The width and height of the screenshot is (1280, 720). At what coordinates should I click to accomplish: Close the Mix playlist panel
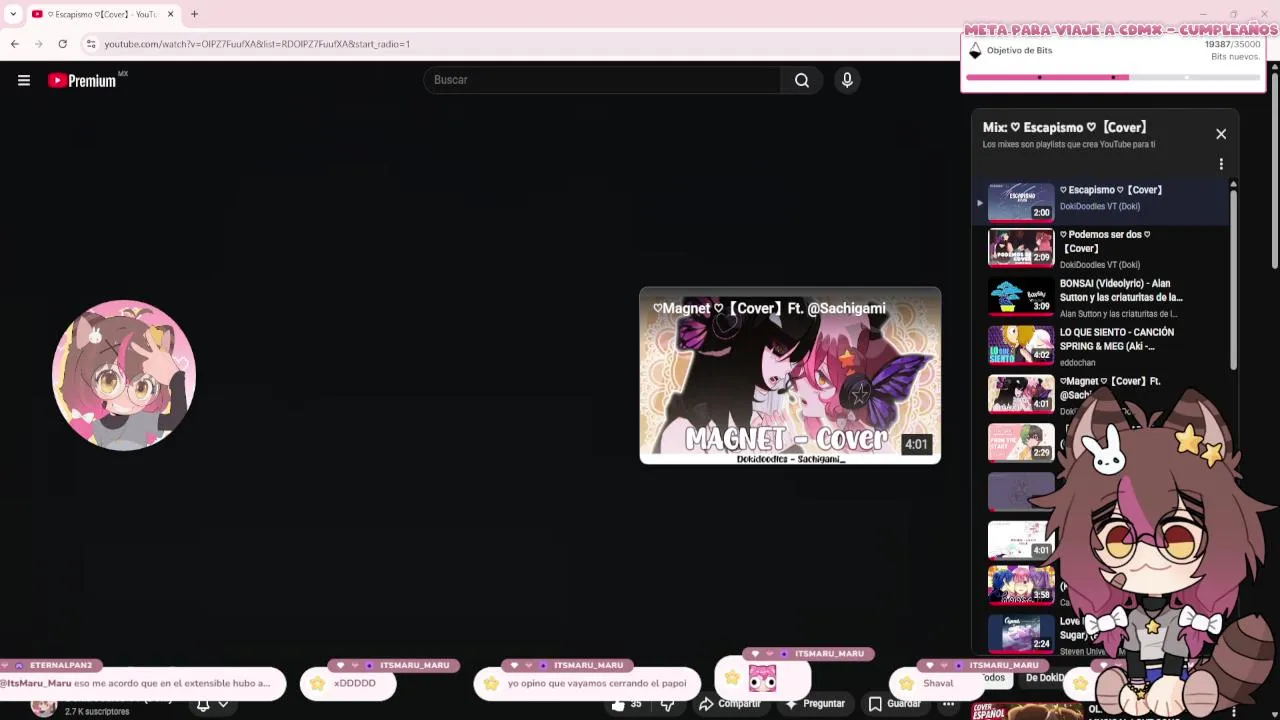click(x=1221, y=134)
